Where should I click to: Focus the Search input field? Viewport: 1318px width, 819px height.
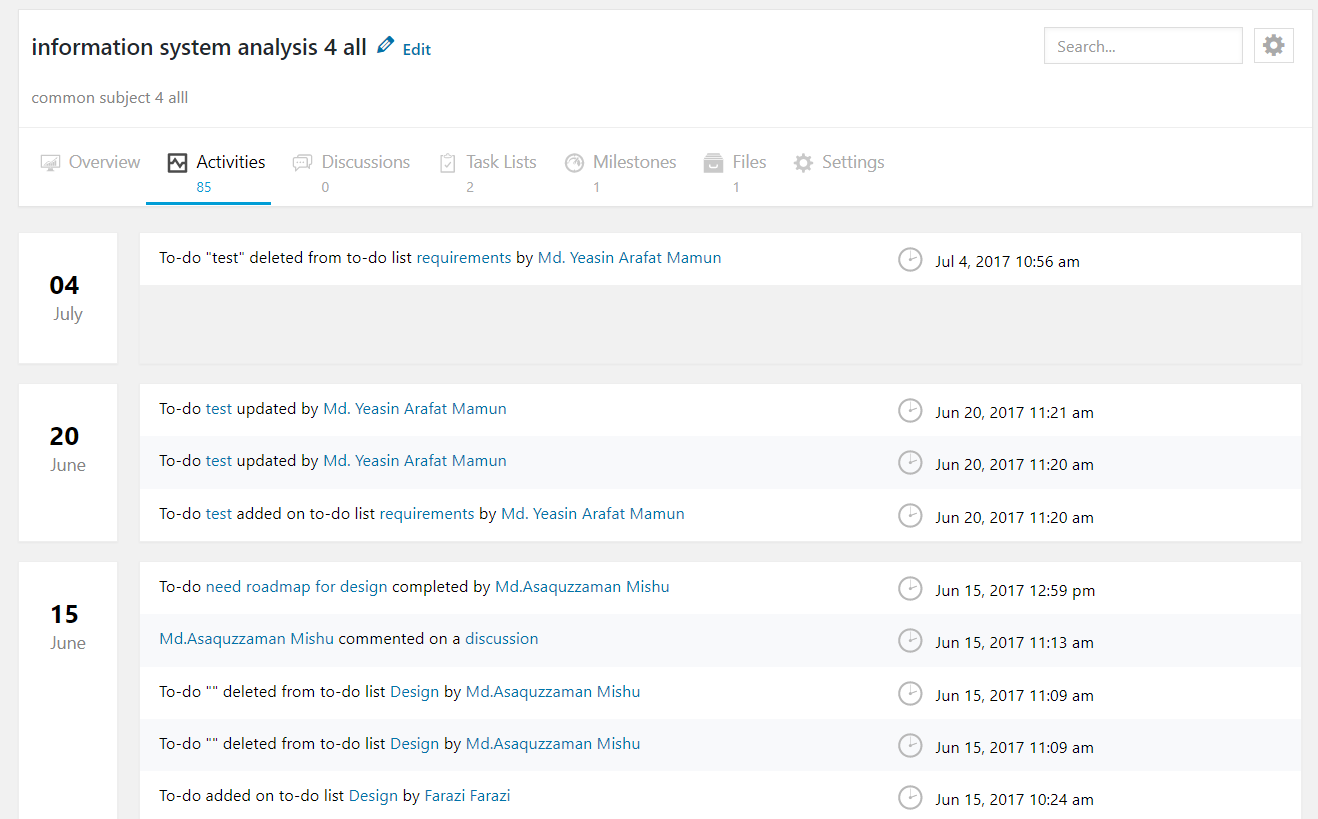pos(1143,46)
